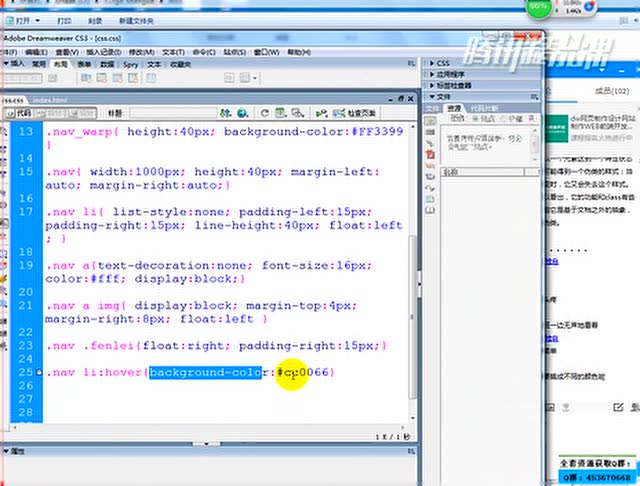Select the index.html document tab

(49, 100)
